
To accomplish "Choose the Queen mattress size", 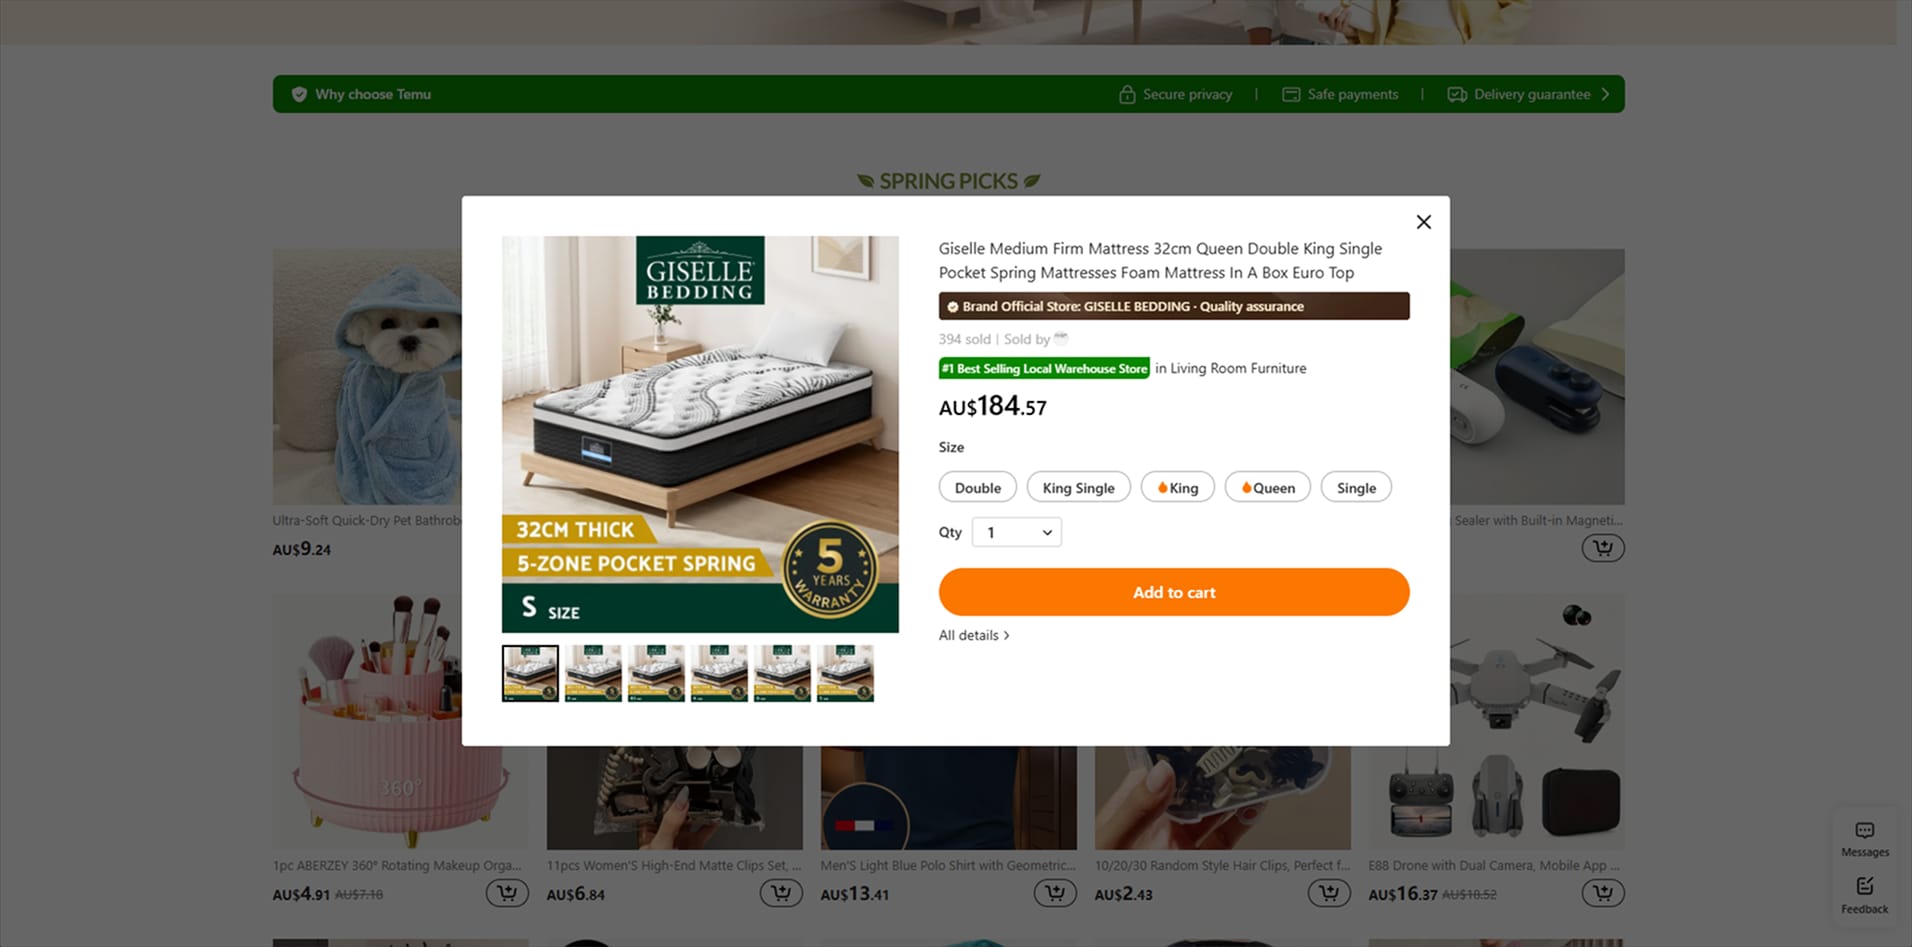I will click(x=1267, y=488).
